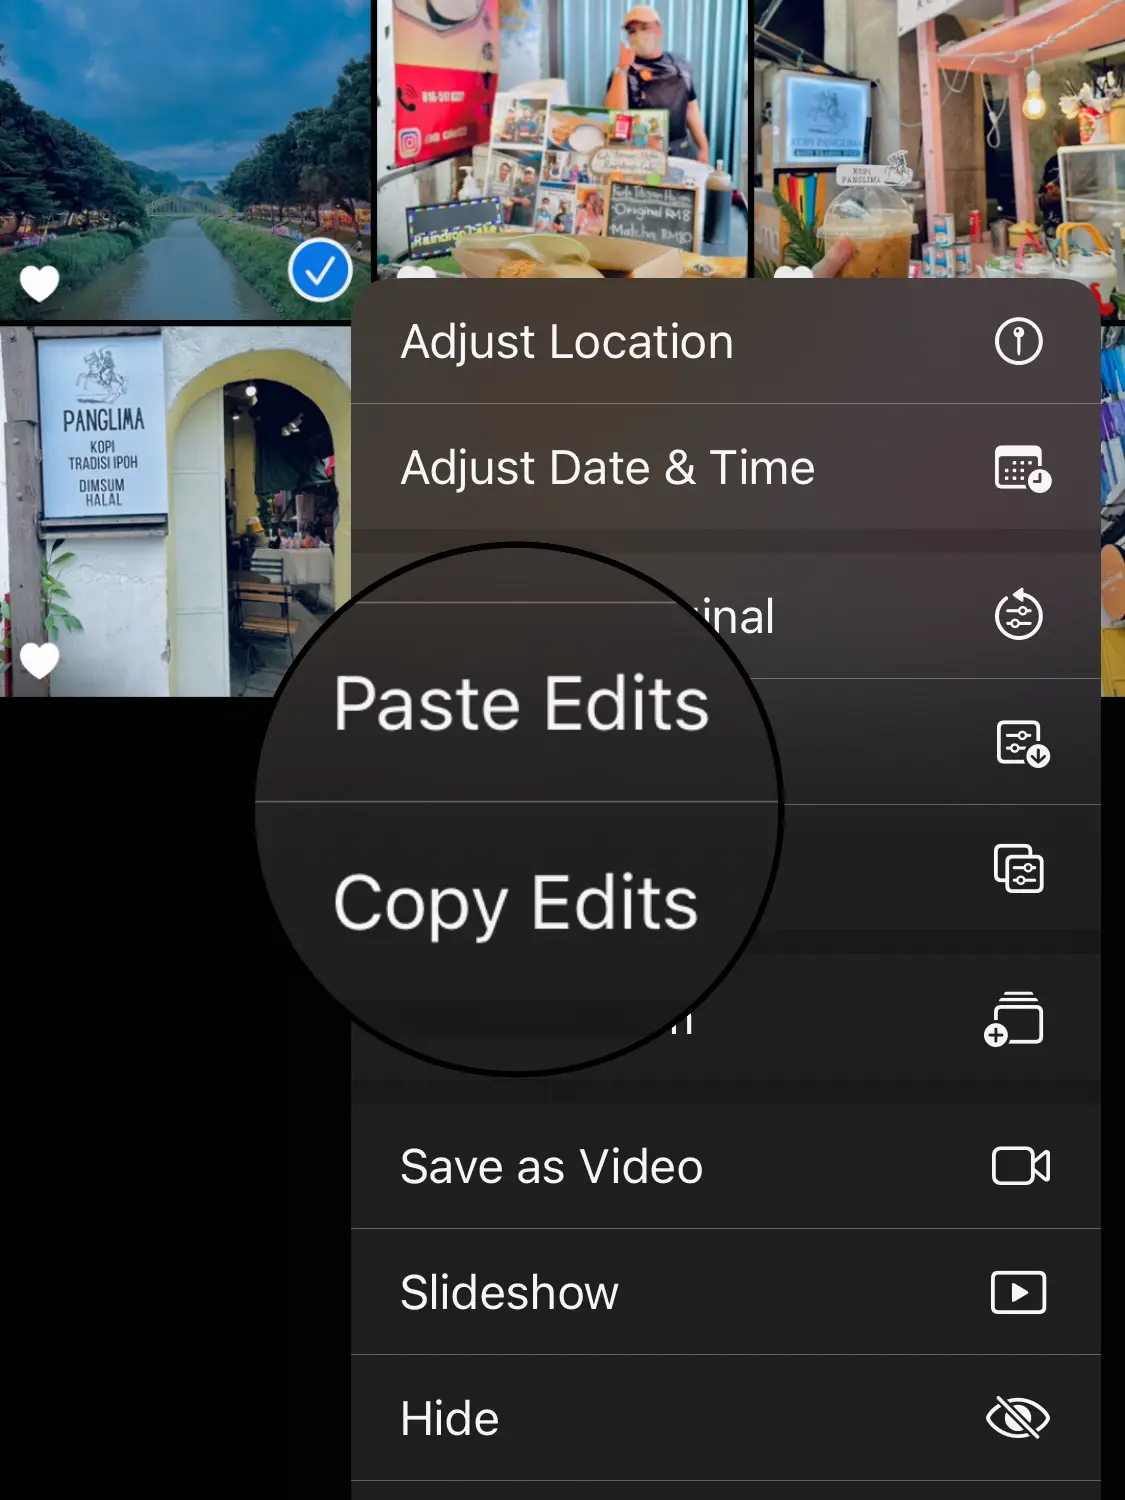Screen dimensions: 1125x1500
Task: Tap the Paste Edits sliders icon with down arrow
Action: tap(1021, 743)
